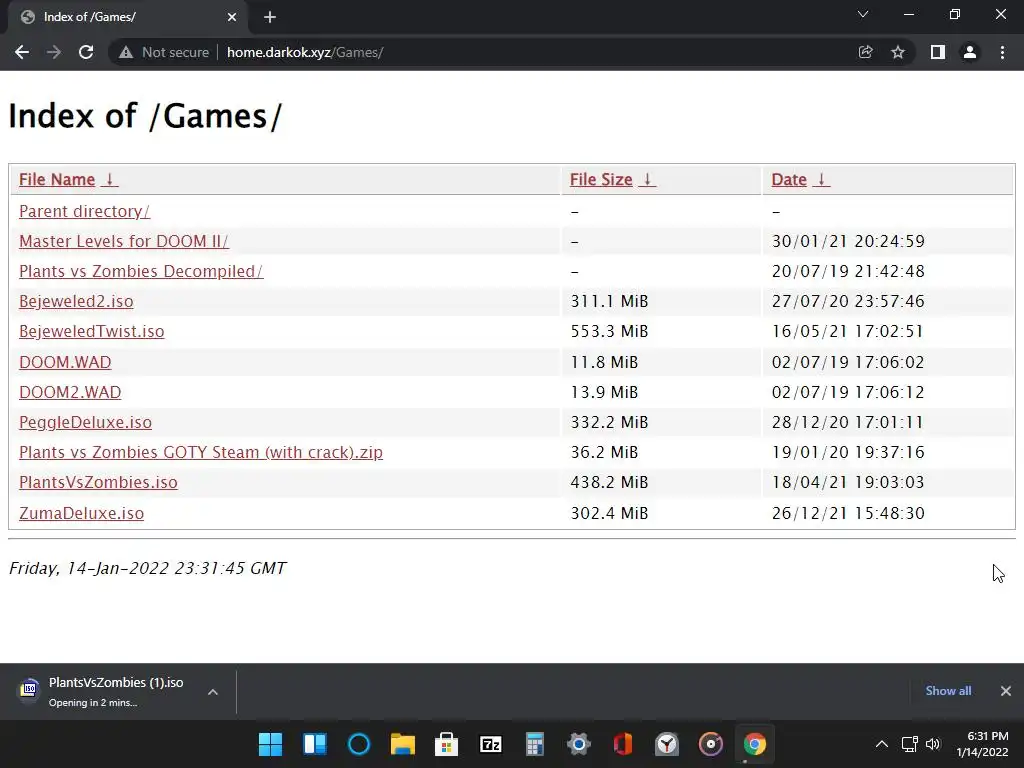The image size is (1024, 768).
Task: Open File Explorer from the taskbar
Action: 403,744
